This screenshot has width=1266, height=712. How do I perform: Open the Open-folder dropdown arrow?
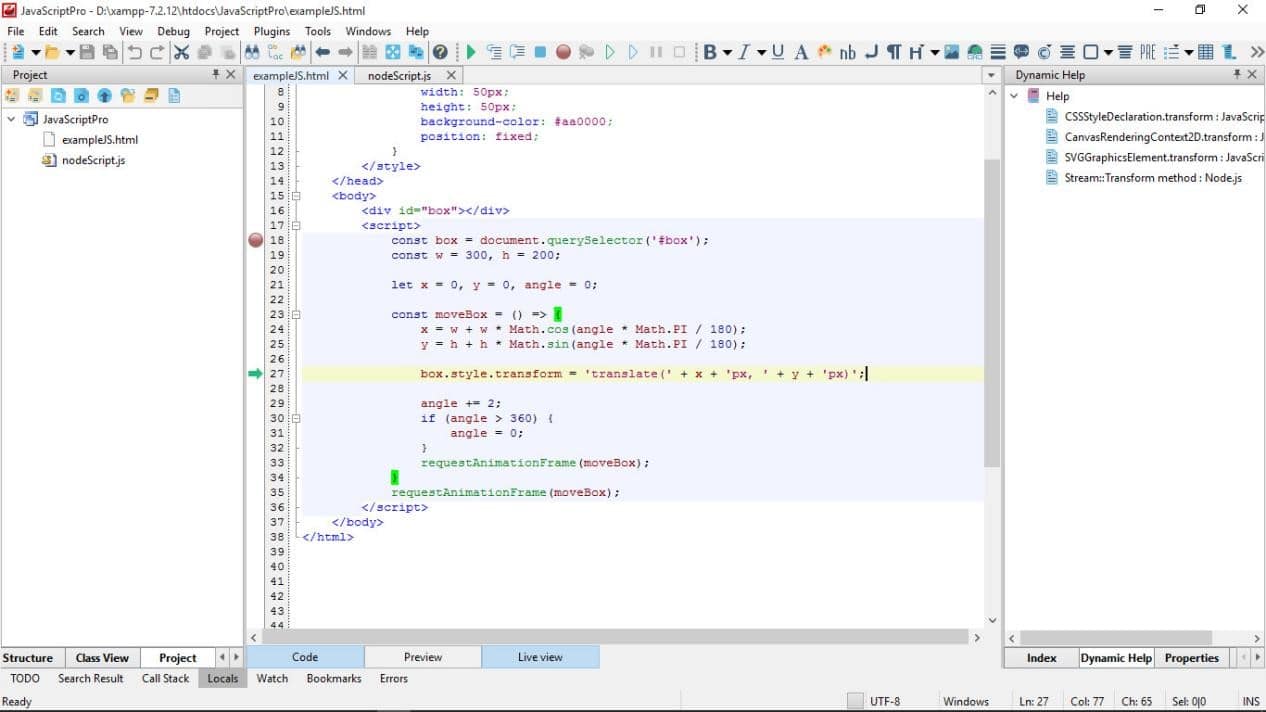pos(69,52)
